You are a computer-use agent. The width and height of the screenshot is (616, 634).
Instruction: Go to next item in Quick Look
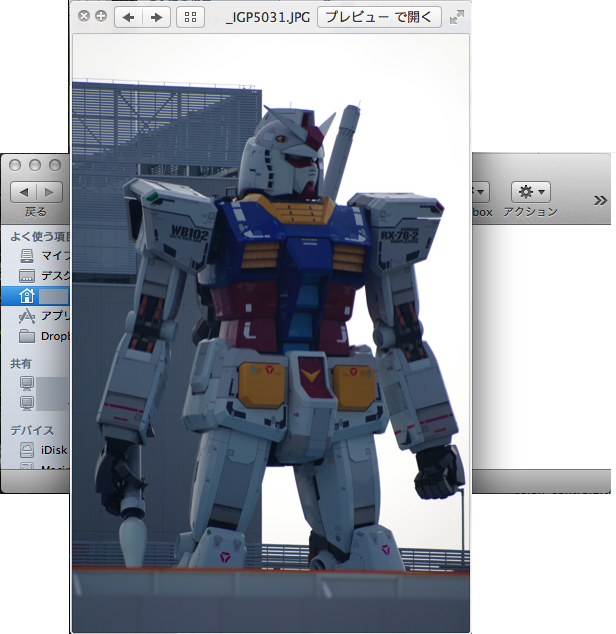[x=155, y=17]
